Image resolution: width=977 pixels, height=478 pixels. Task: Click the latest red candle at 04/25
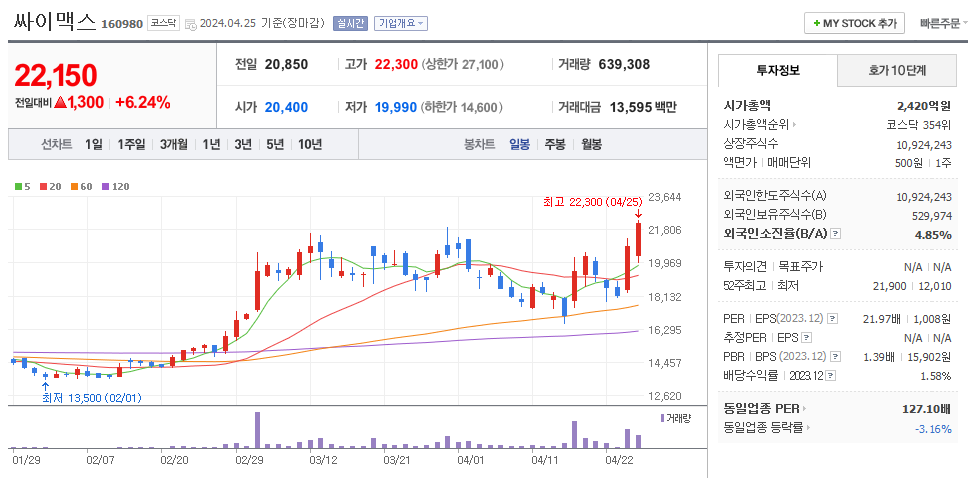point(639,242)
